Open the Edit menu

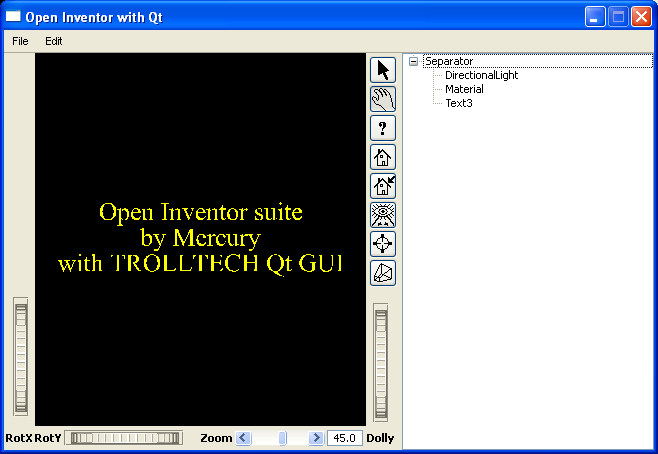pyautogui.click(x=53, y=41)
